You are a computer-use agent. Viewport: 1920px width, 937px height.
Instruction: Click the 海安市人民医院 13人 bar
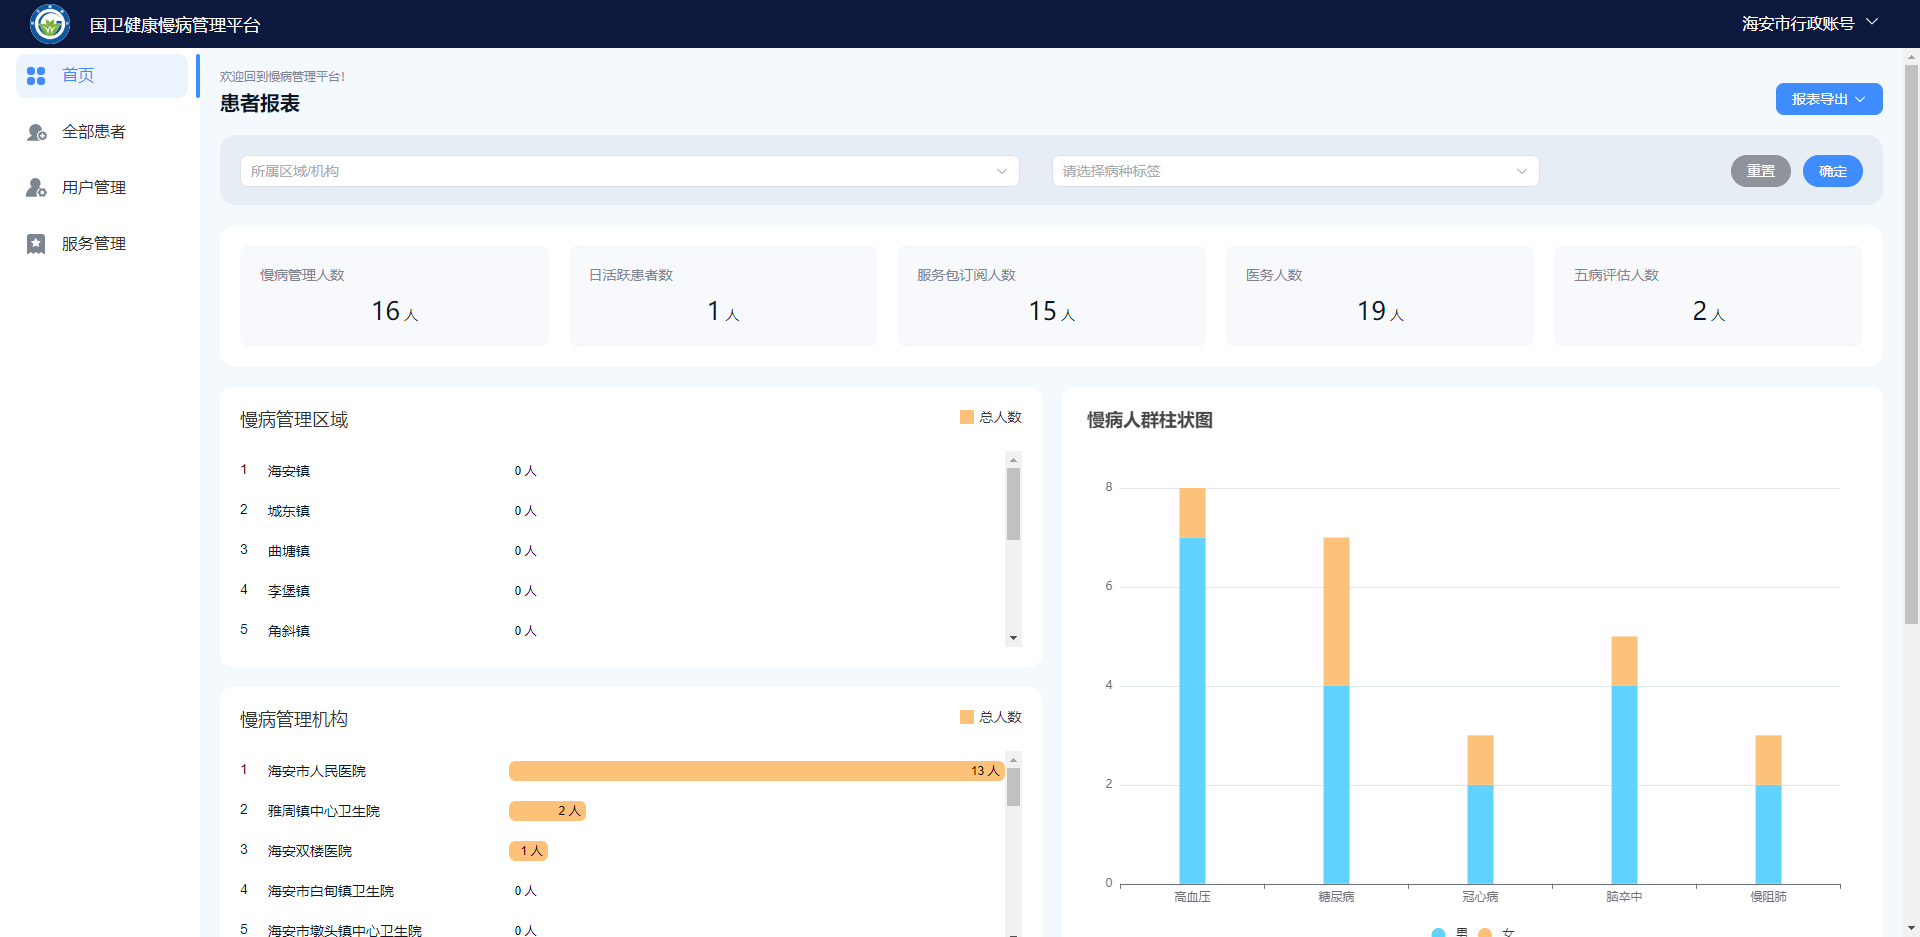point(756,771)
